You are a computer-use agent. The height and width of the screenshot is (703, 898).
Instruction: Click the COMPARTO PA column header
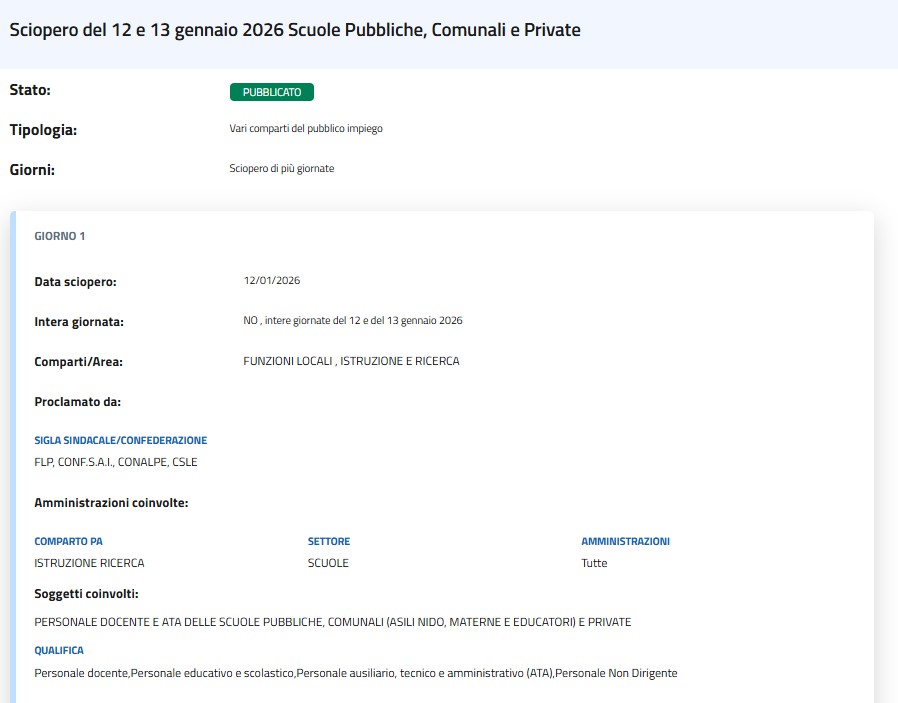point(68,541)
